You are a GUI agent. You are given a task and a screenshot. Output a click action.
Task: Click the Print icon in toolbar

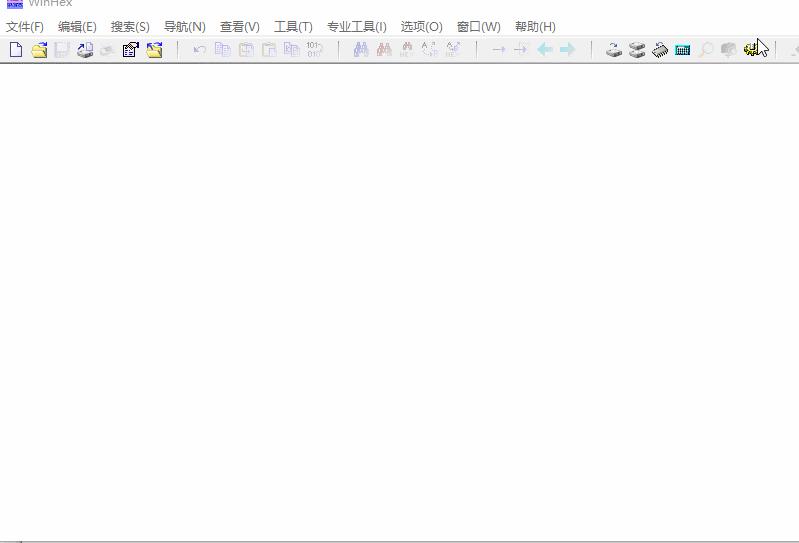click(x=85, y=49)
